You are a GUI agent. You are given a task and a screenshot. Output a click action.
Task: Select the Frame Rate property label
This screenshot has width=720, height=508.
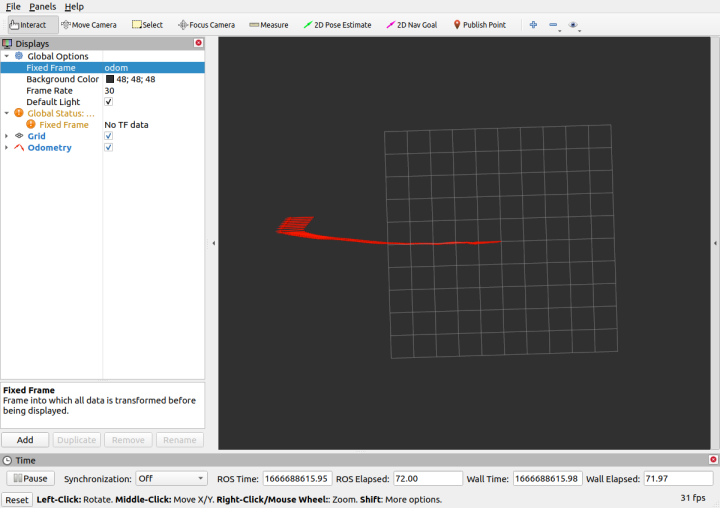click(49, 90)
